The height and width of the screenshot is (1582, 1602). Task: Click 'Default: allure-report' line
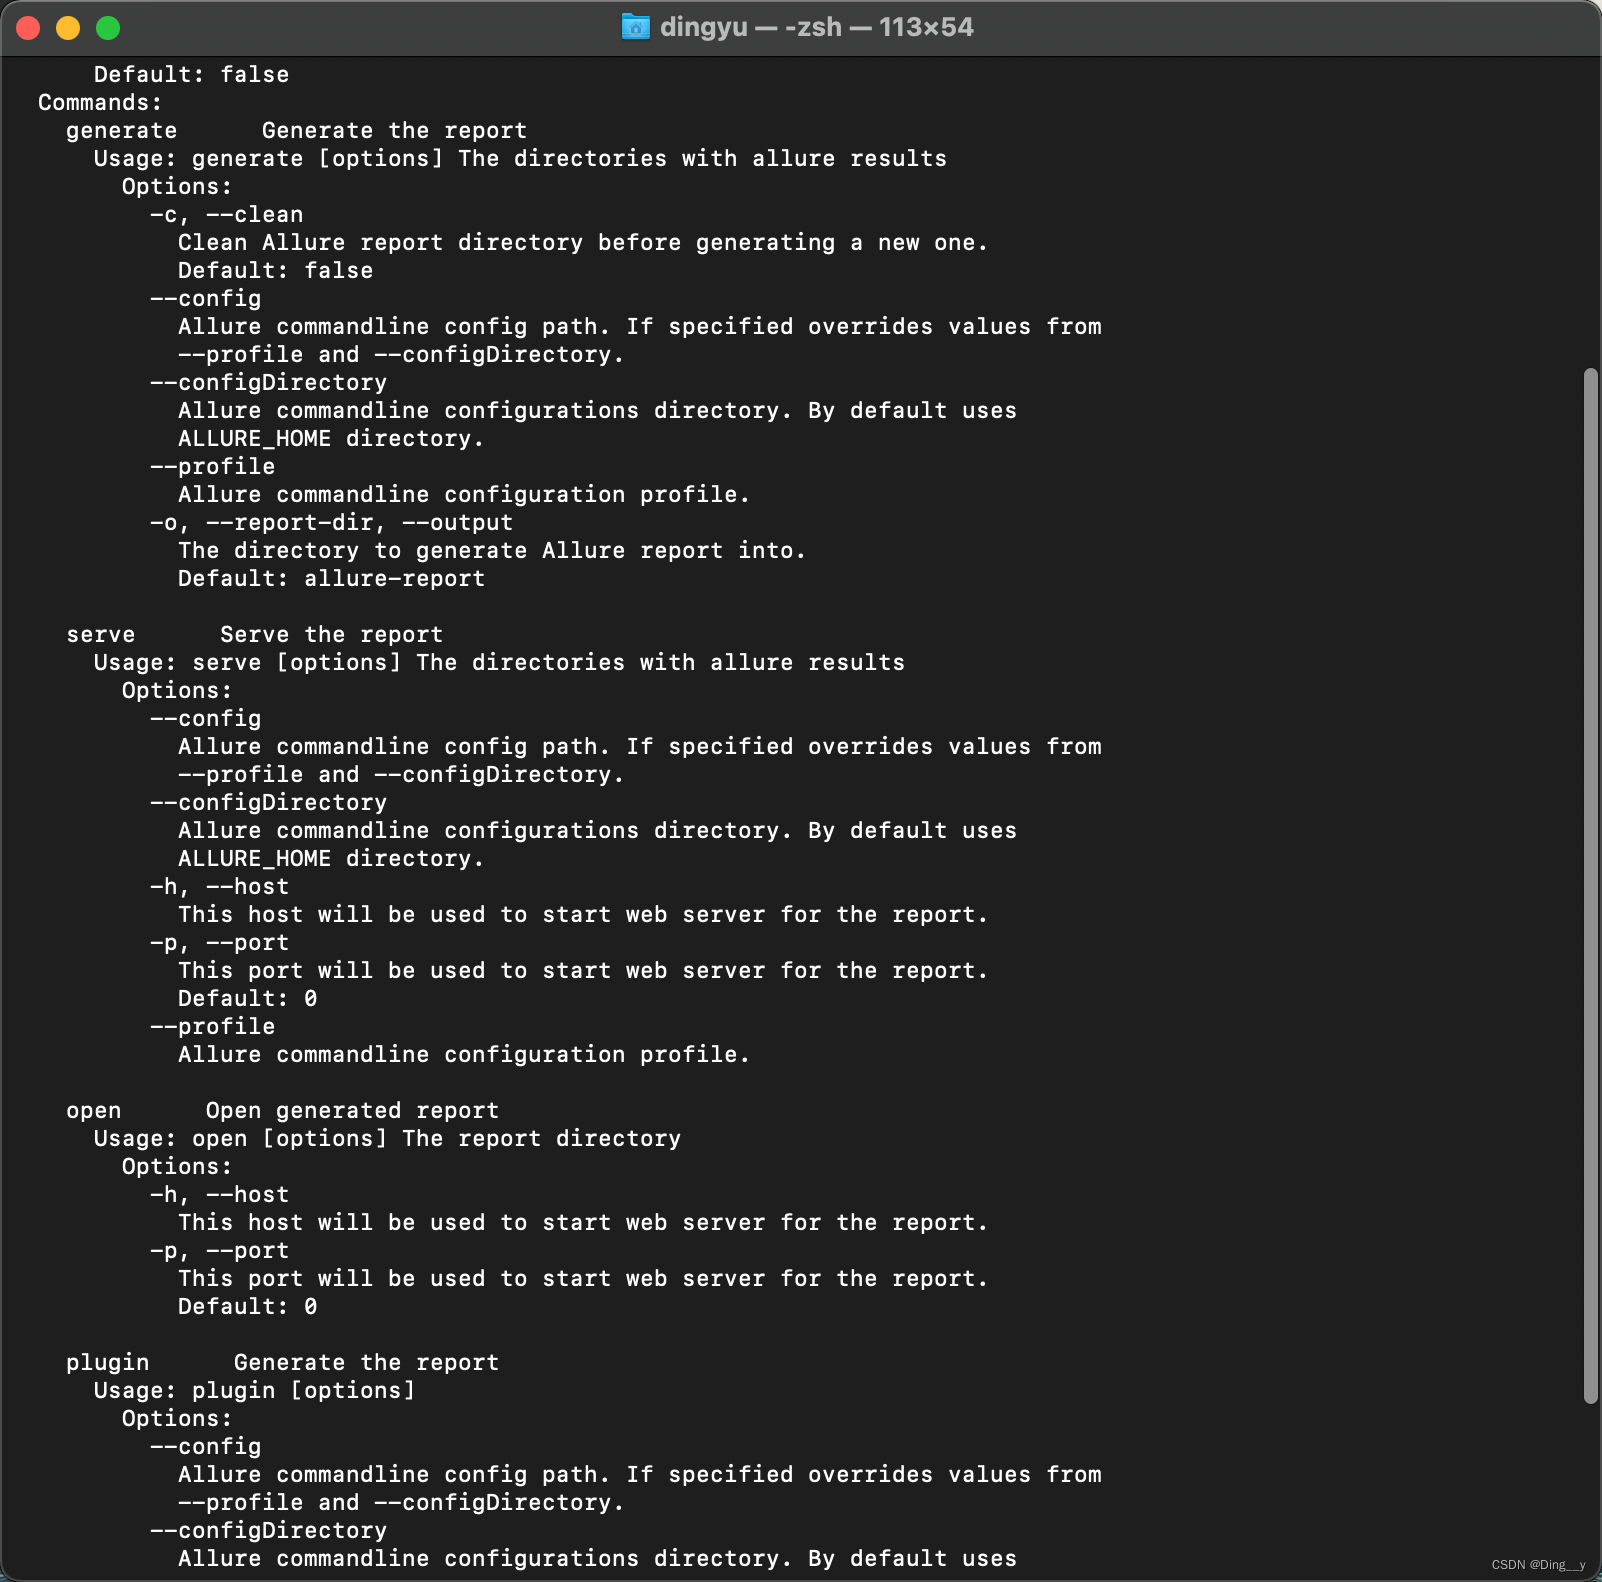(331, 579)
